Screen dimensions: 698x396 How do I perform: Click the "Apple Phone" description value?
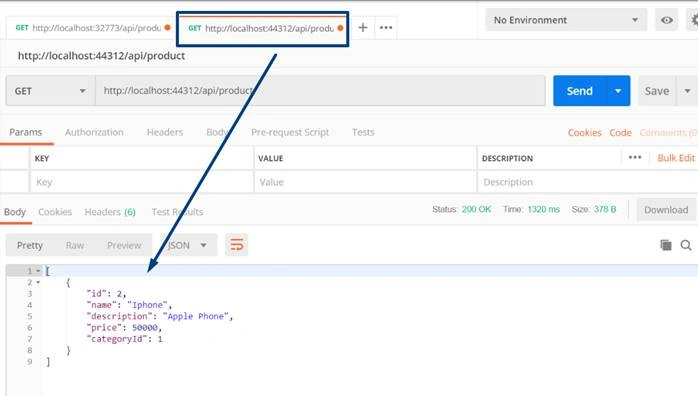coord(196,316)
